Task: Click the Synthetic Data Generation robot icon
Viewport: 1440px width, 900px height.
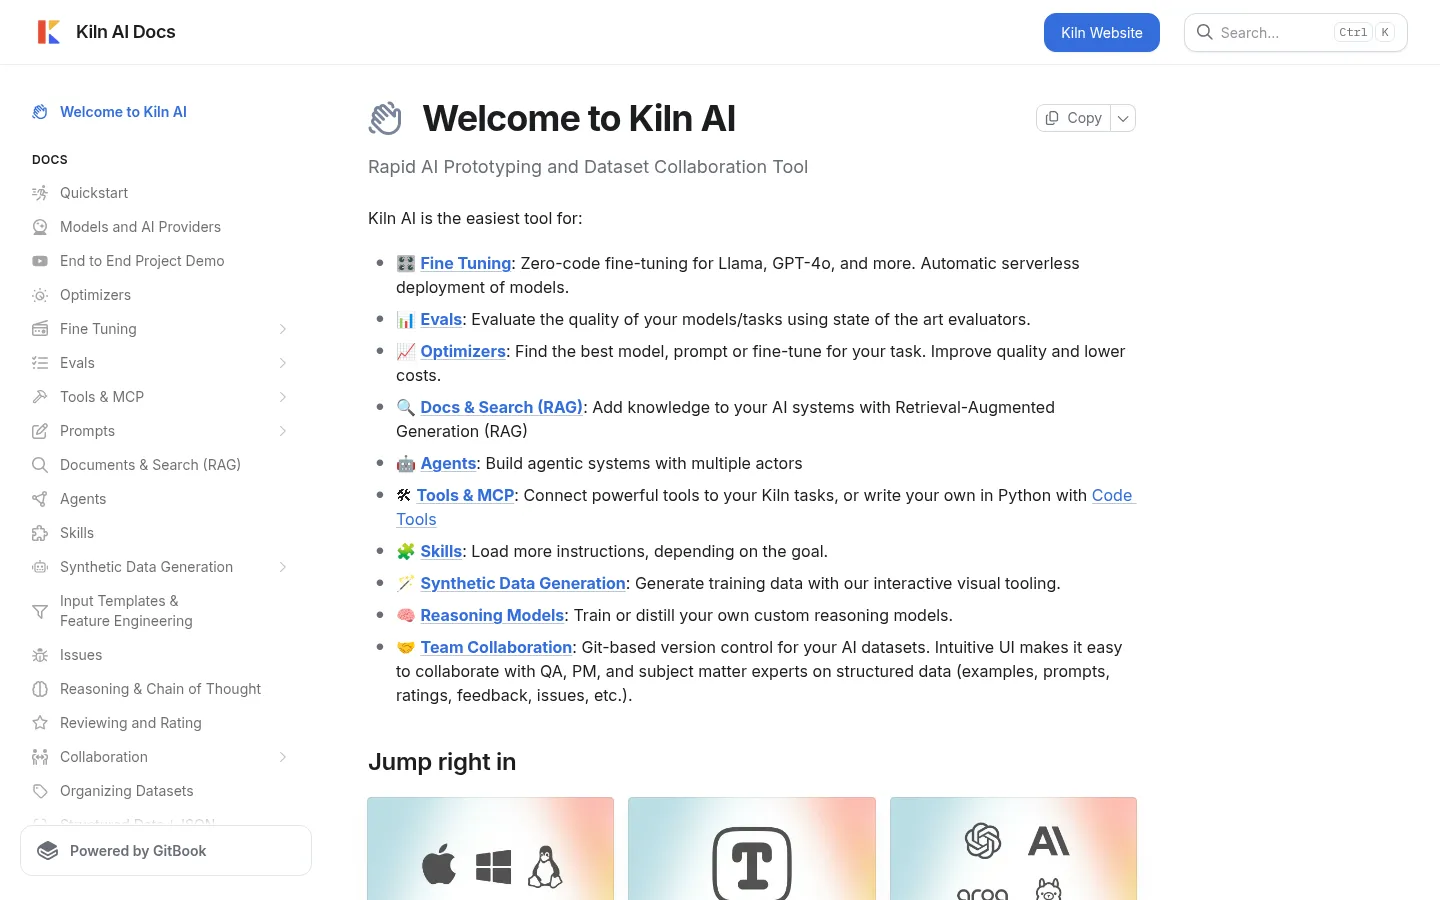Action: pos(40,567)
